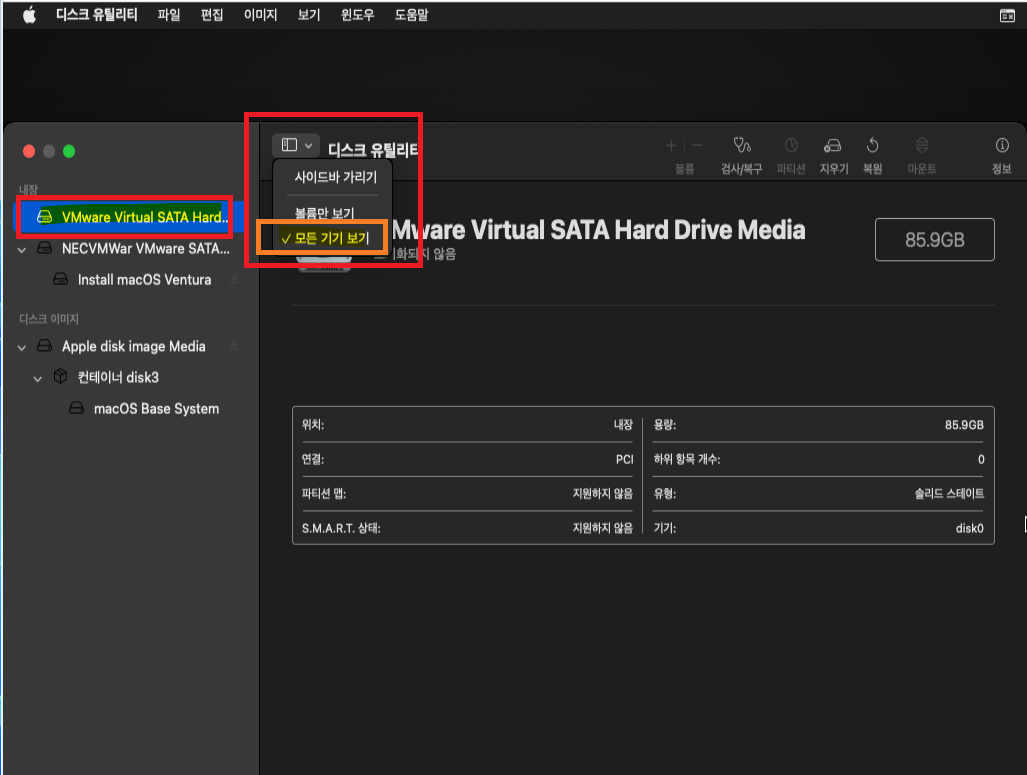The width and height of the screenshot is (1027, 775).
Task: Open the Apple menu
Action: 29,15
